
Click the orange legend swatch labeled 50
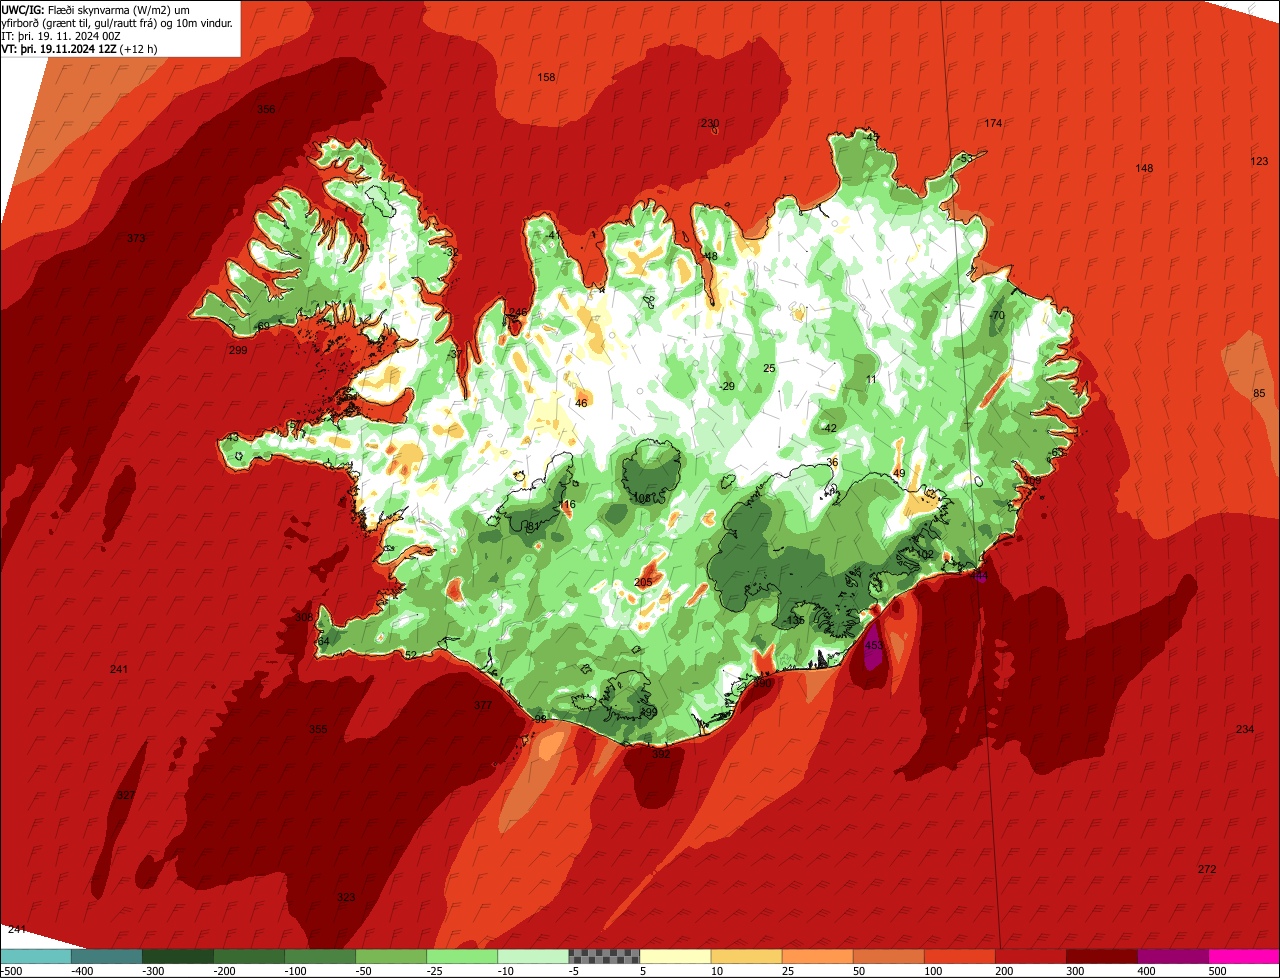(888, 956)
